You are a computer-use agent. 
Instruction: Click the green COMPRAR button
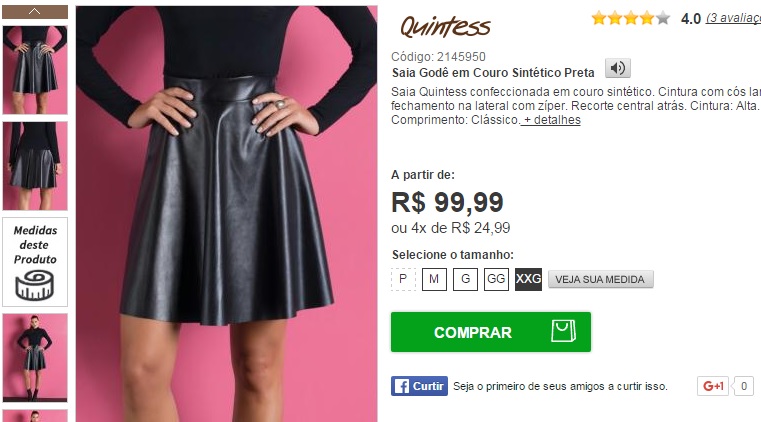click(x=491, y=332)
